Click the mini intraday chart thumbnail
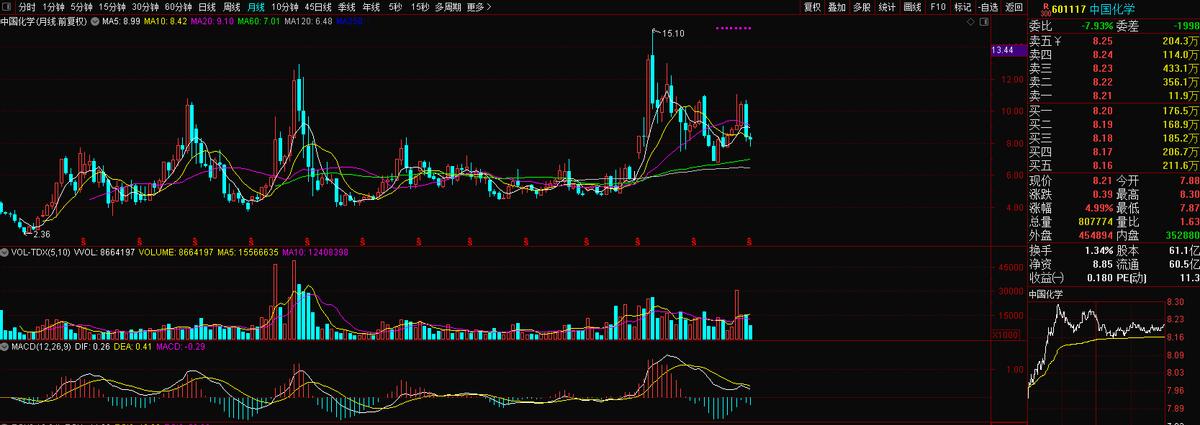 1098,362
